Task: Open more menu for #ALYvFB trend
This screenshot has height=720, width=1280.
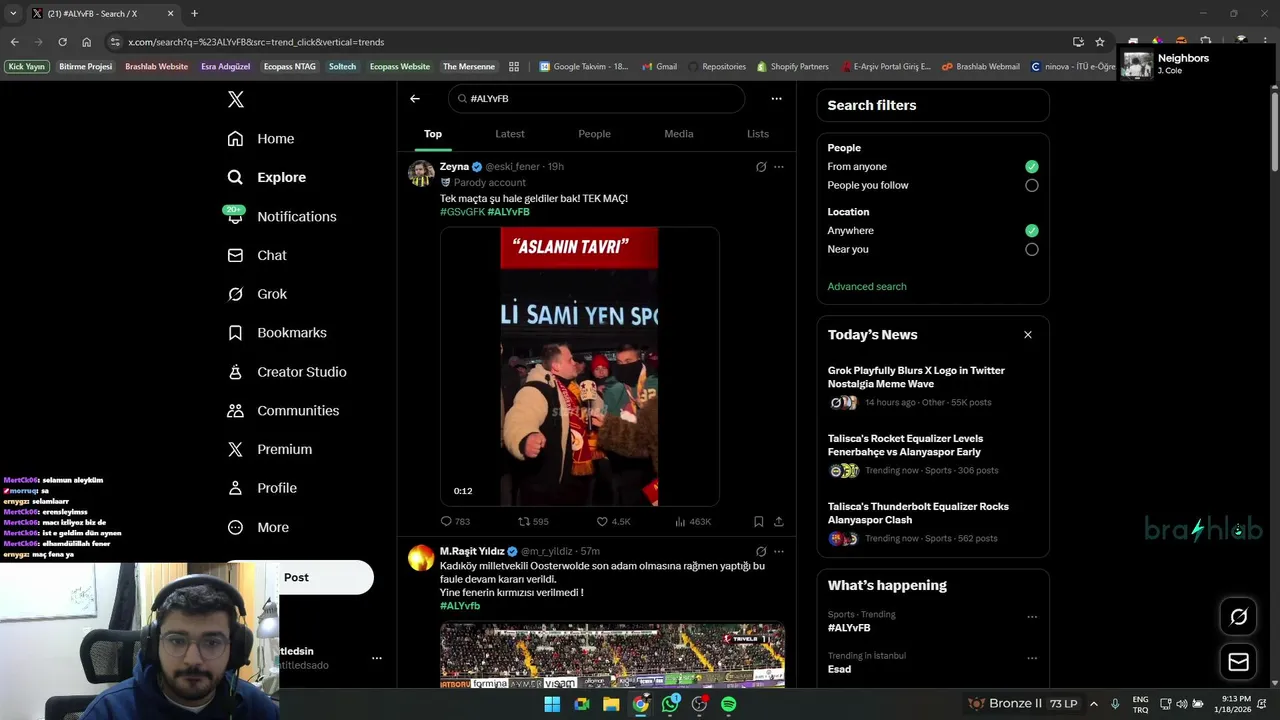Action: pyautogui.click(x=1032, y=617)
